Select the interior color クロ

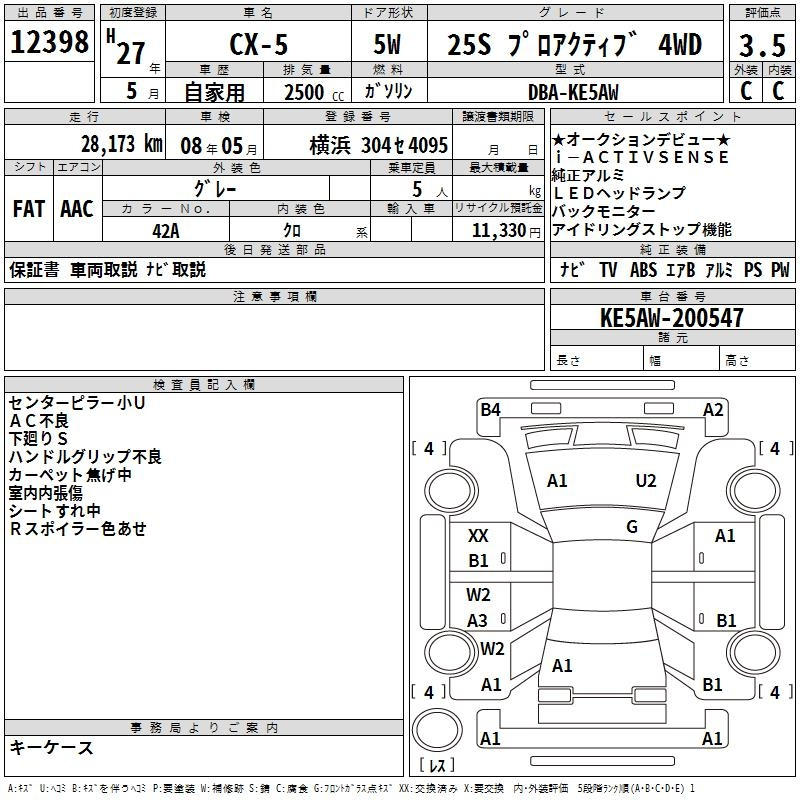pos(292,231)
